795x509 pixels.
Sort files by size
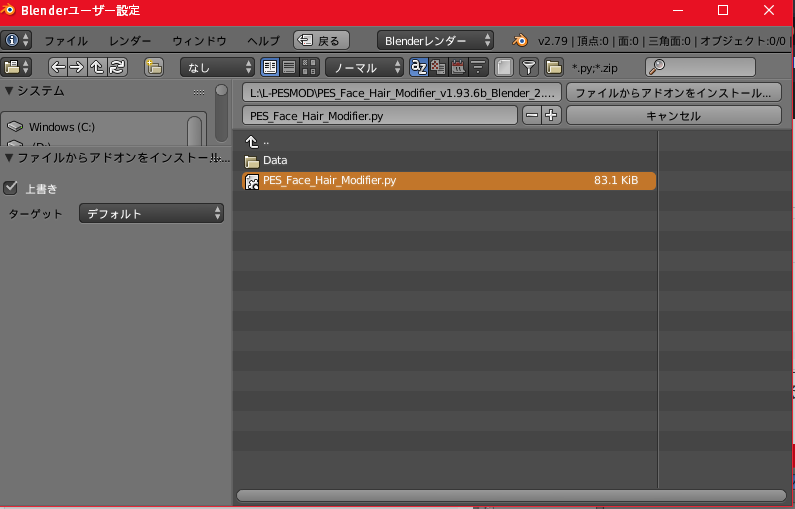coord(478,67)
